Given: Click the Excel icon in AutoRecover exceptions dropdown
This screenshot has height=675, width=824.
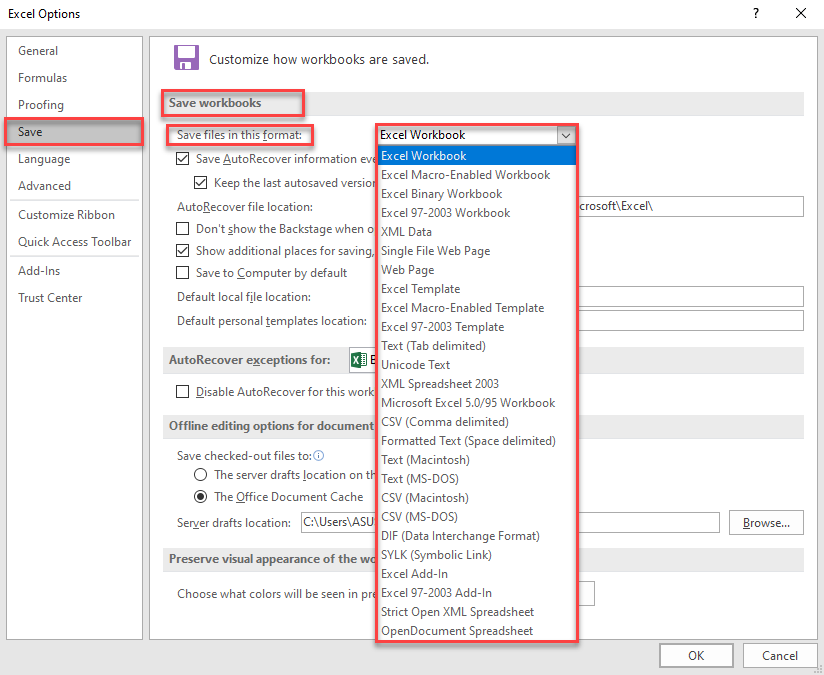Looking at the screenshot, I should pos(359,360).
